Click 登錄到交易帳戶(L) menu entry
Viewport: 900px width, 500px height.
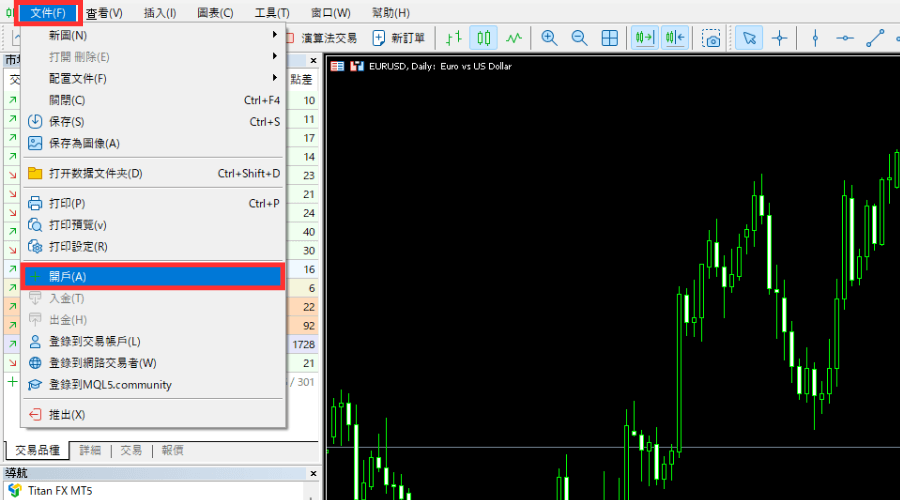95,341
